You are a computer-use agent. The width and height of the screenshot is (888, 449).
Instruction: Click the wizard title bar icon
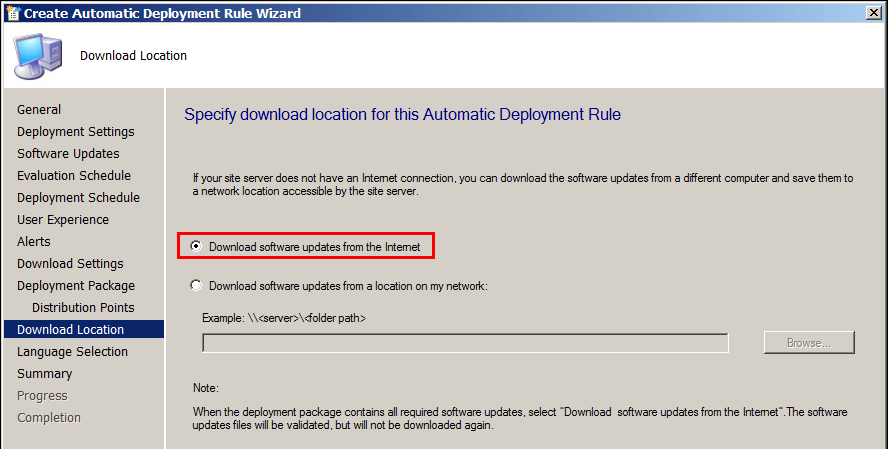(x=11, y=13)
